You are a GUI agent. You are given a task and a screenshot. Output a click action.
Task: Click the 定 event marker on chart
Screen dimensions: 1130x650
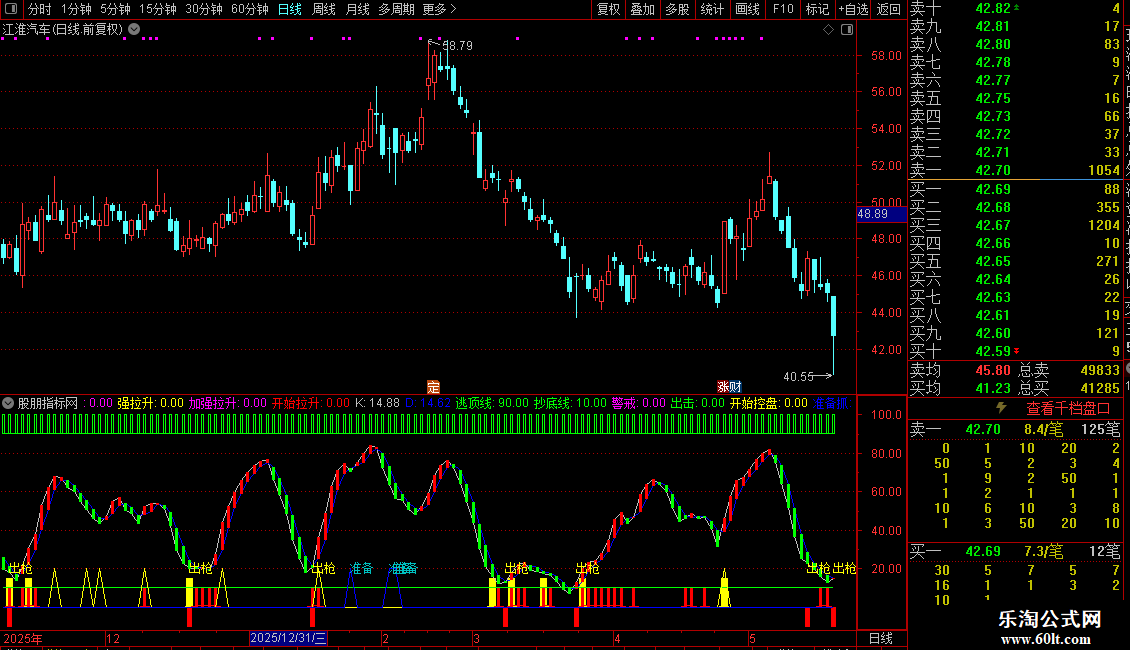[x=433, y=387]
